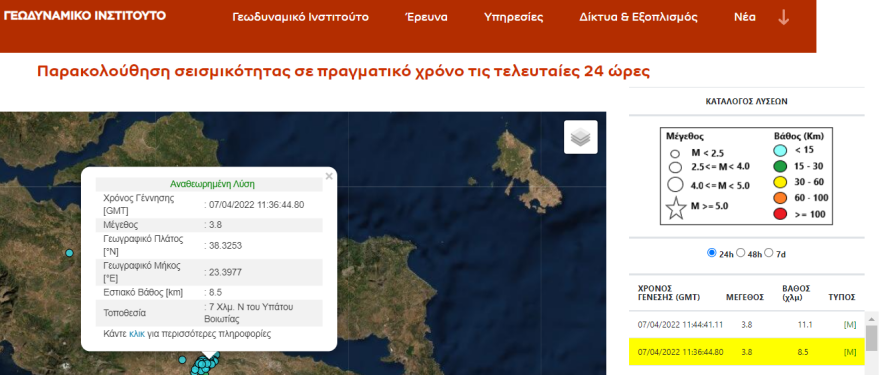Select the highlighted 11:36:44.80 earthquake row
The height and width of the screenshot is (375, 880).
point(746,352)
